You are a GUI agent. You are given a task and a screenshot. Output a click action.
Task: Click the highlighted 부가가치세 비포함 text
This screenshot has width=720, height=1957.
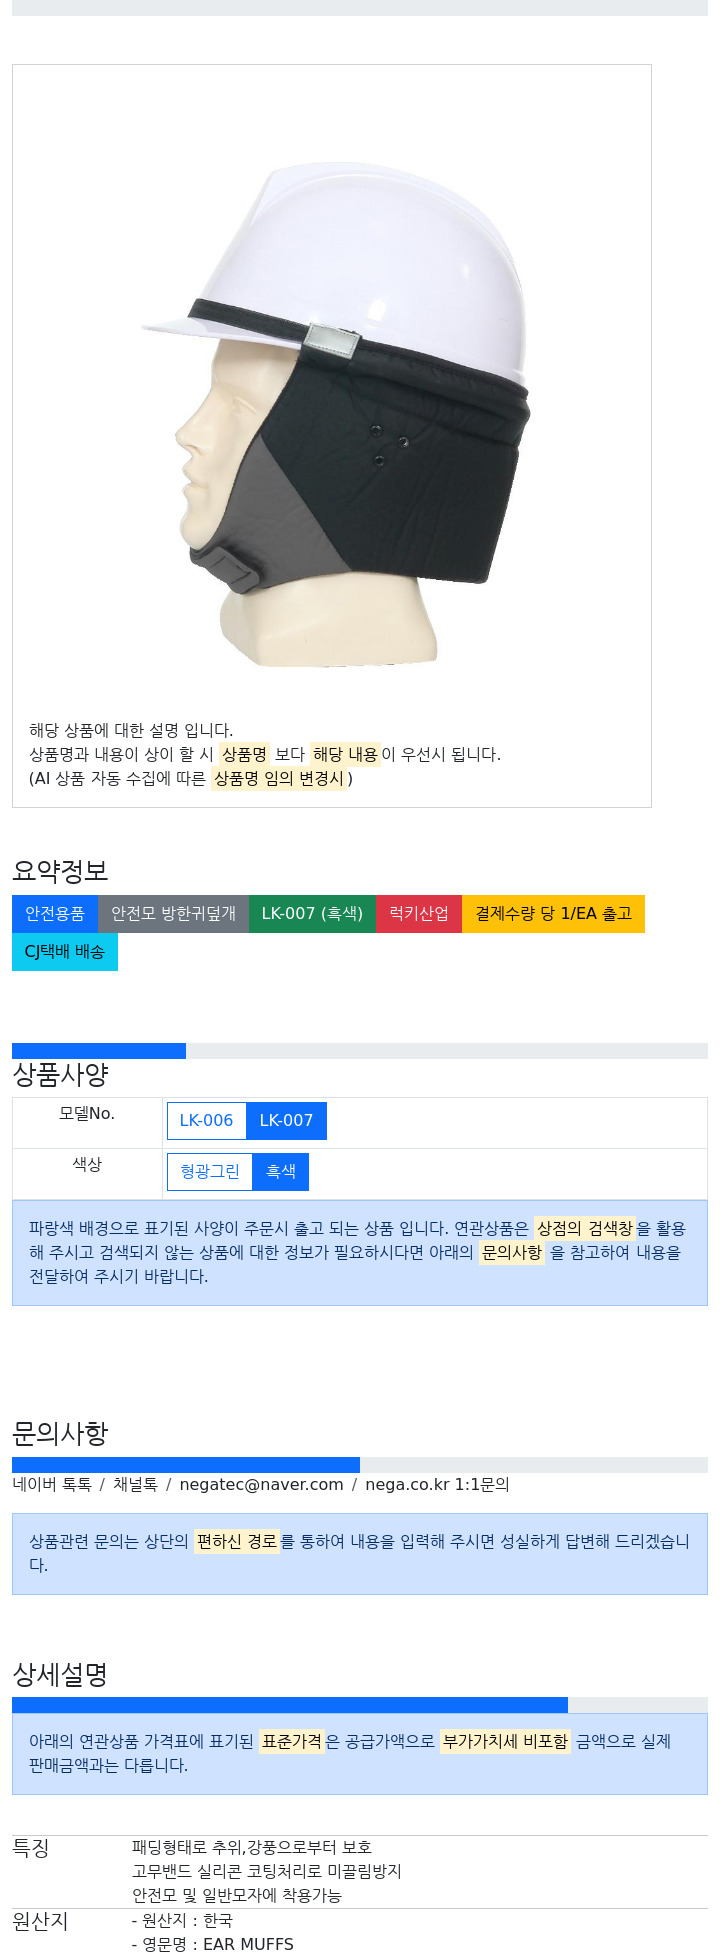(505, 1741)
